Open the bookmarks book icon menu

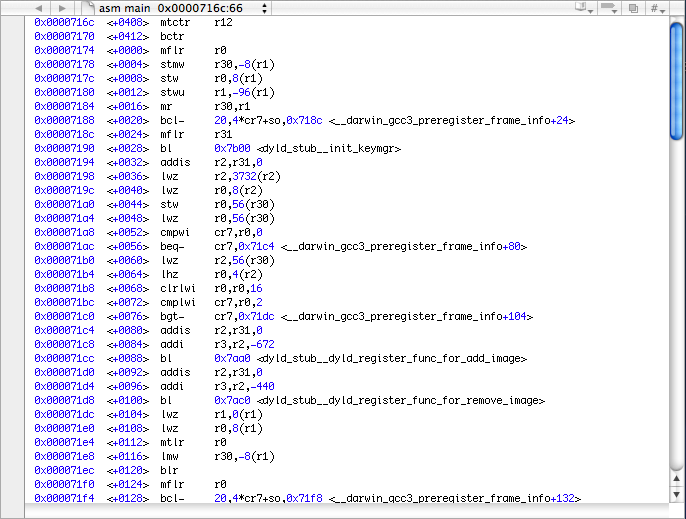coord(582,8)
